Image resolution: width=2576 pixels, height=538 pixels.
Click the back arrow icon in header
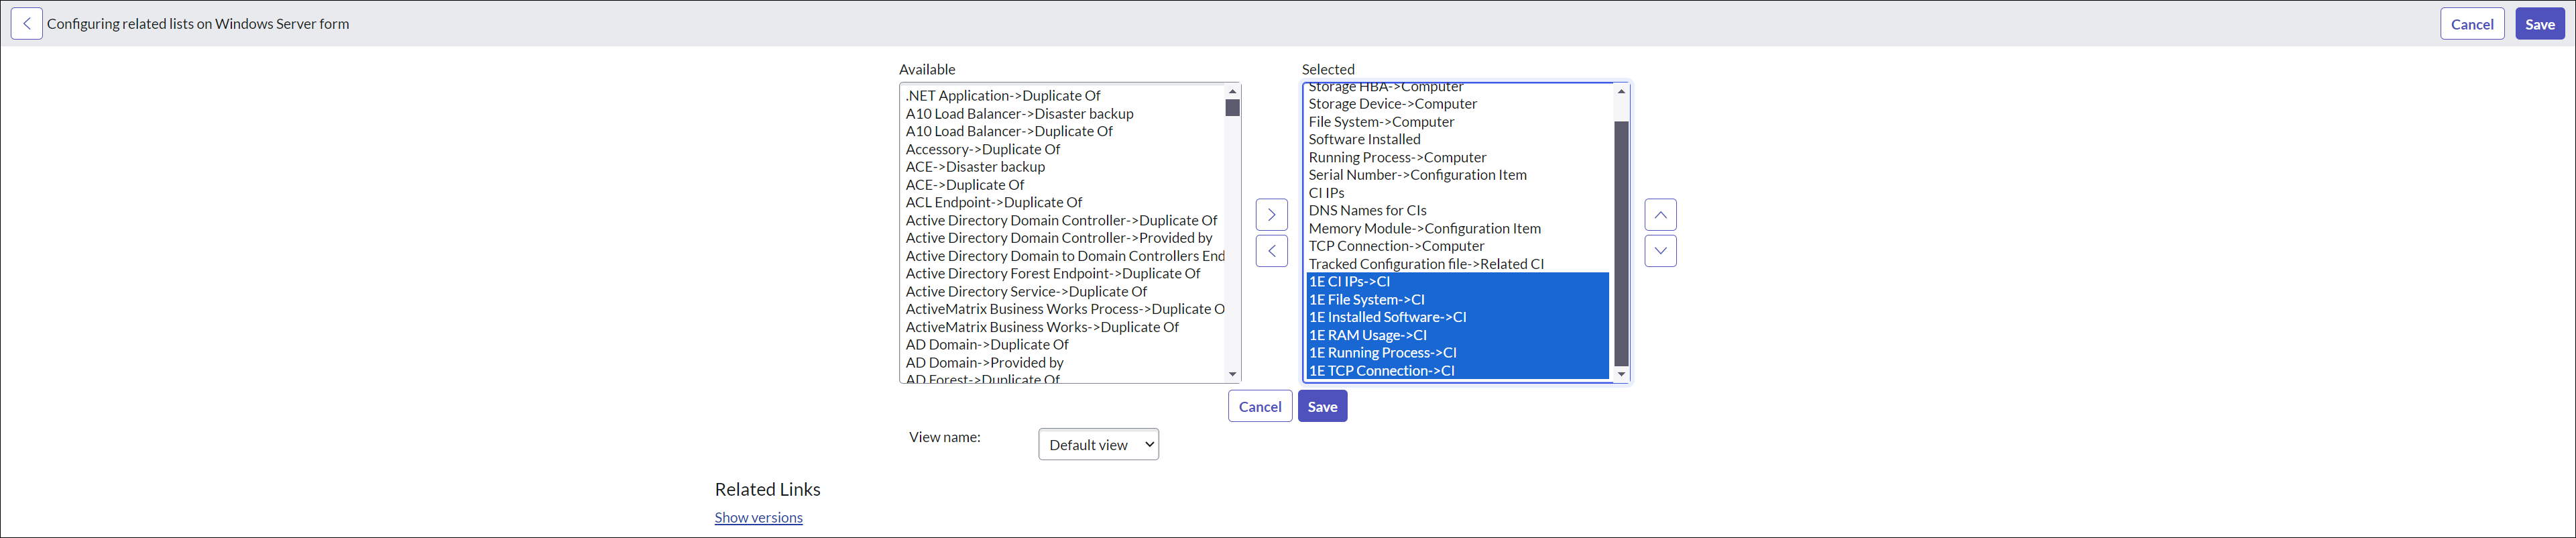26,24
